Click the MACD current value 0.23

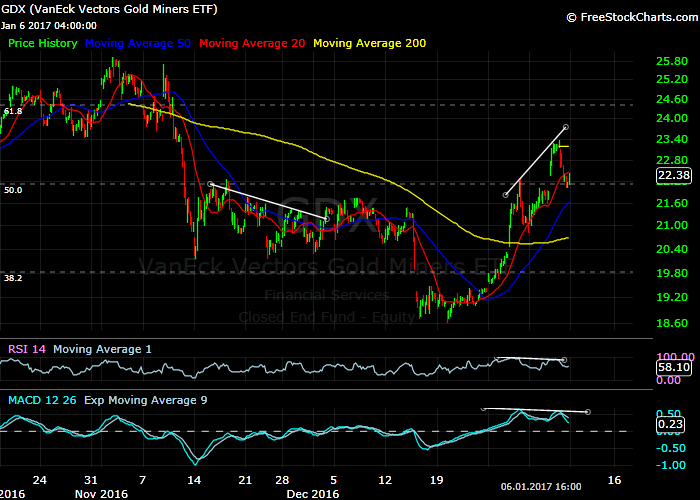671,424
